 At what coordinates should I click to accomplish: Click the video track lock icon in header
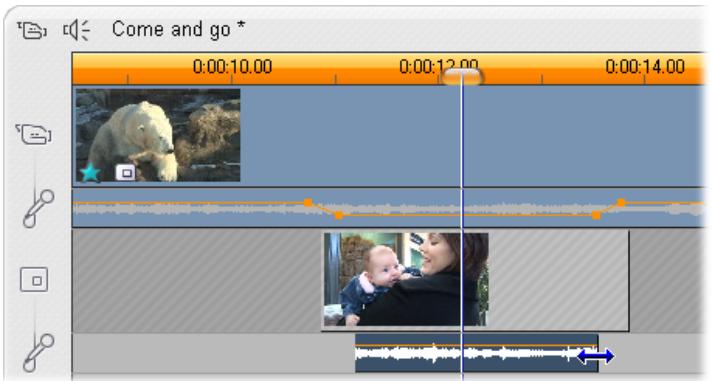tap(32, 30)
